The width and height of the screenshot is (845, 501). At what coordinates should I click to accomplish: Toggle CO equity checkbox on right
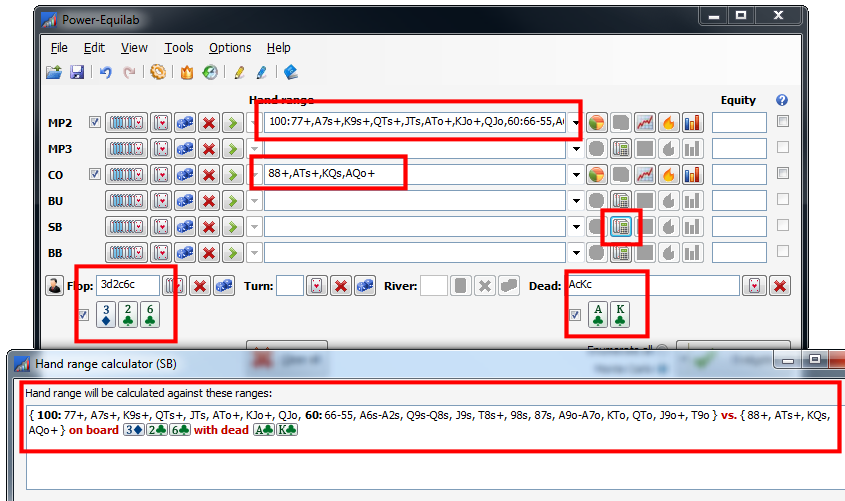point(783,173)
